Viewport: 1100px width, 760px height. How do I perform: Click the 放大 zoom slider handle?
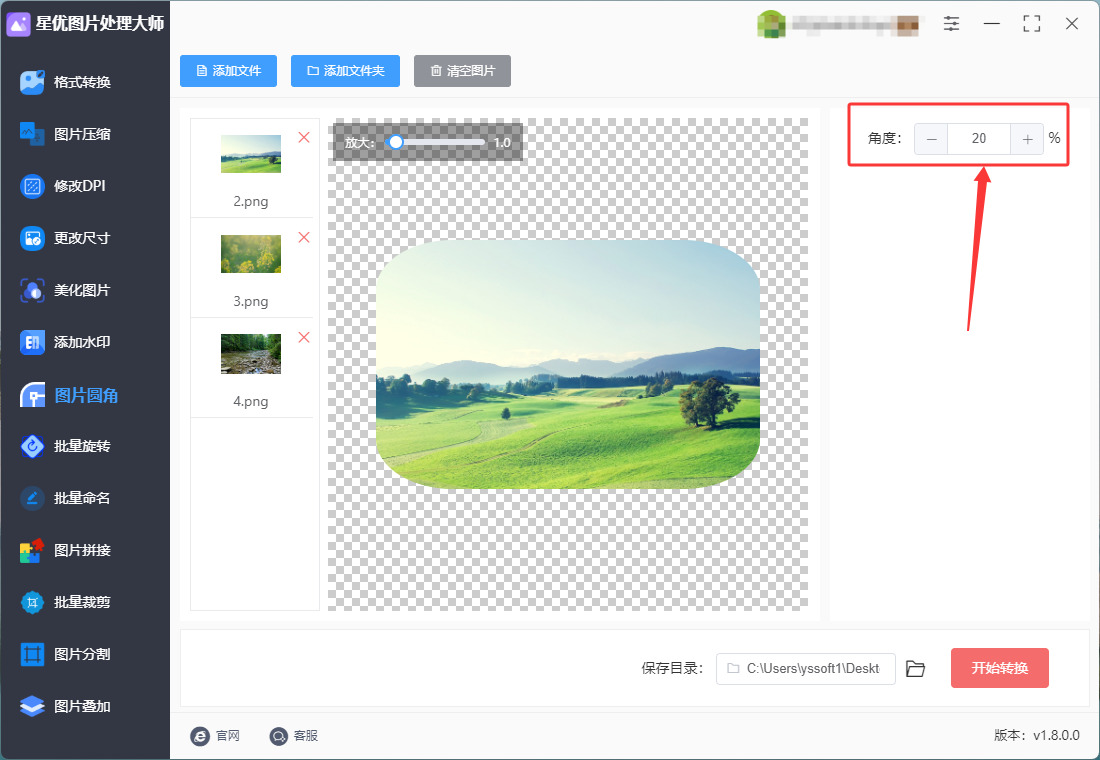pyautogui.click(x=396, y=142)
